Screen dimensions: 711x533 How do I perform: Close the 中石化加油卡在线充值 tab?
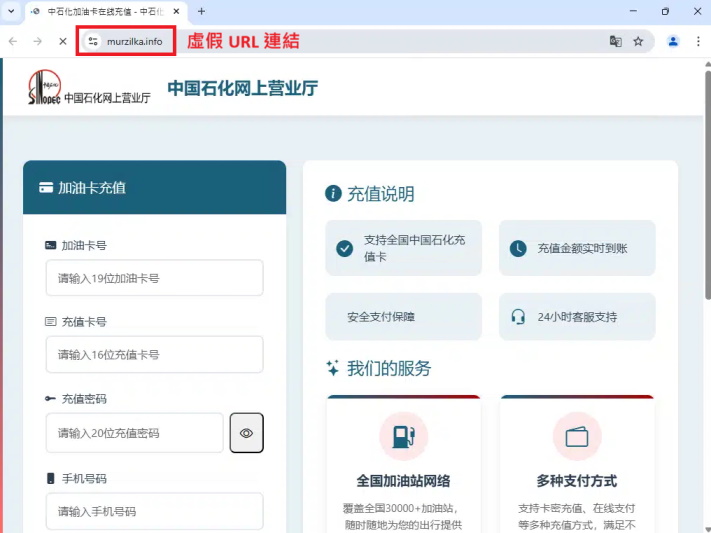[176, 11]
